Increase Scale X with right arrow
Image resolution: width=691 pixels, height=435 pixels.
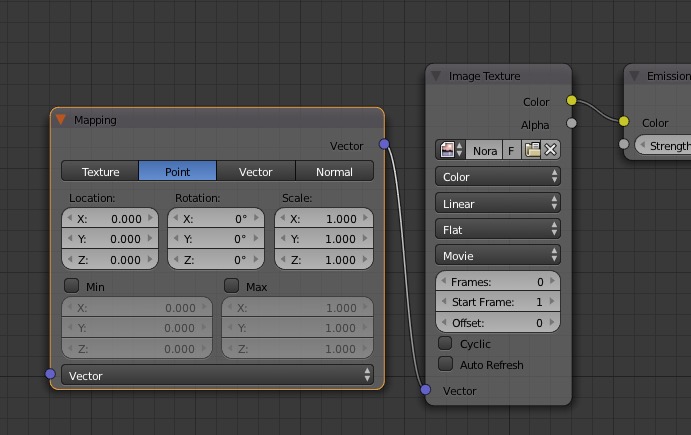[x=366, y=218]
